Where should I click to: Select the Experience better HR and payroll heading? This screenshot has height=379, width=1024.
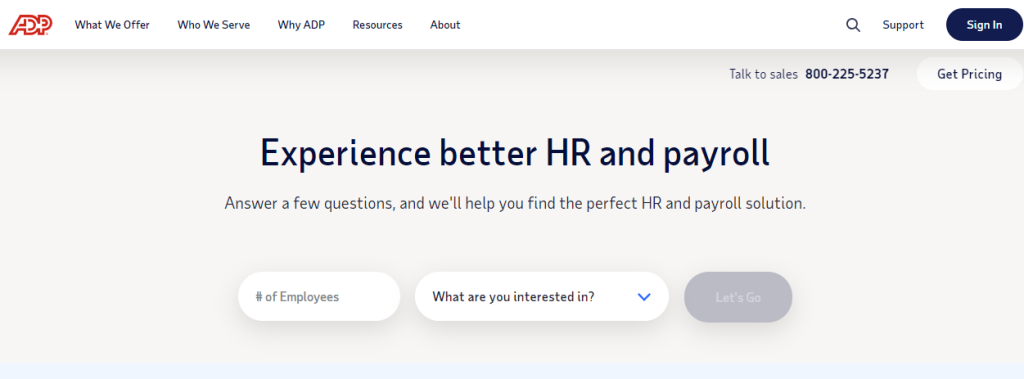click(515, 154)
